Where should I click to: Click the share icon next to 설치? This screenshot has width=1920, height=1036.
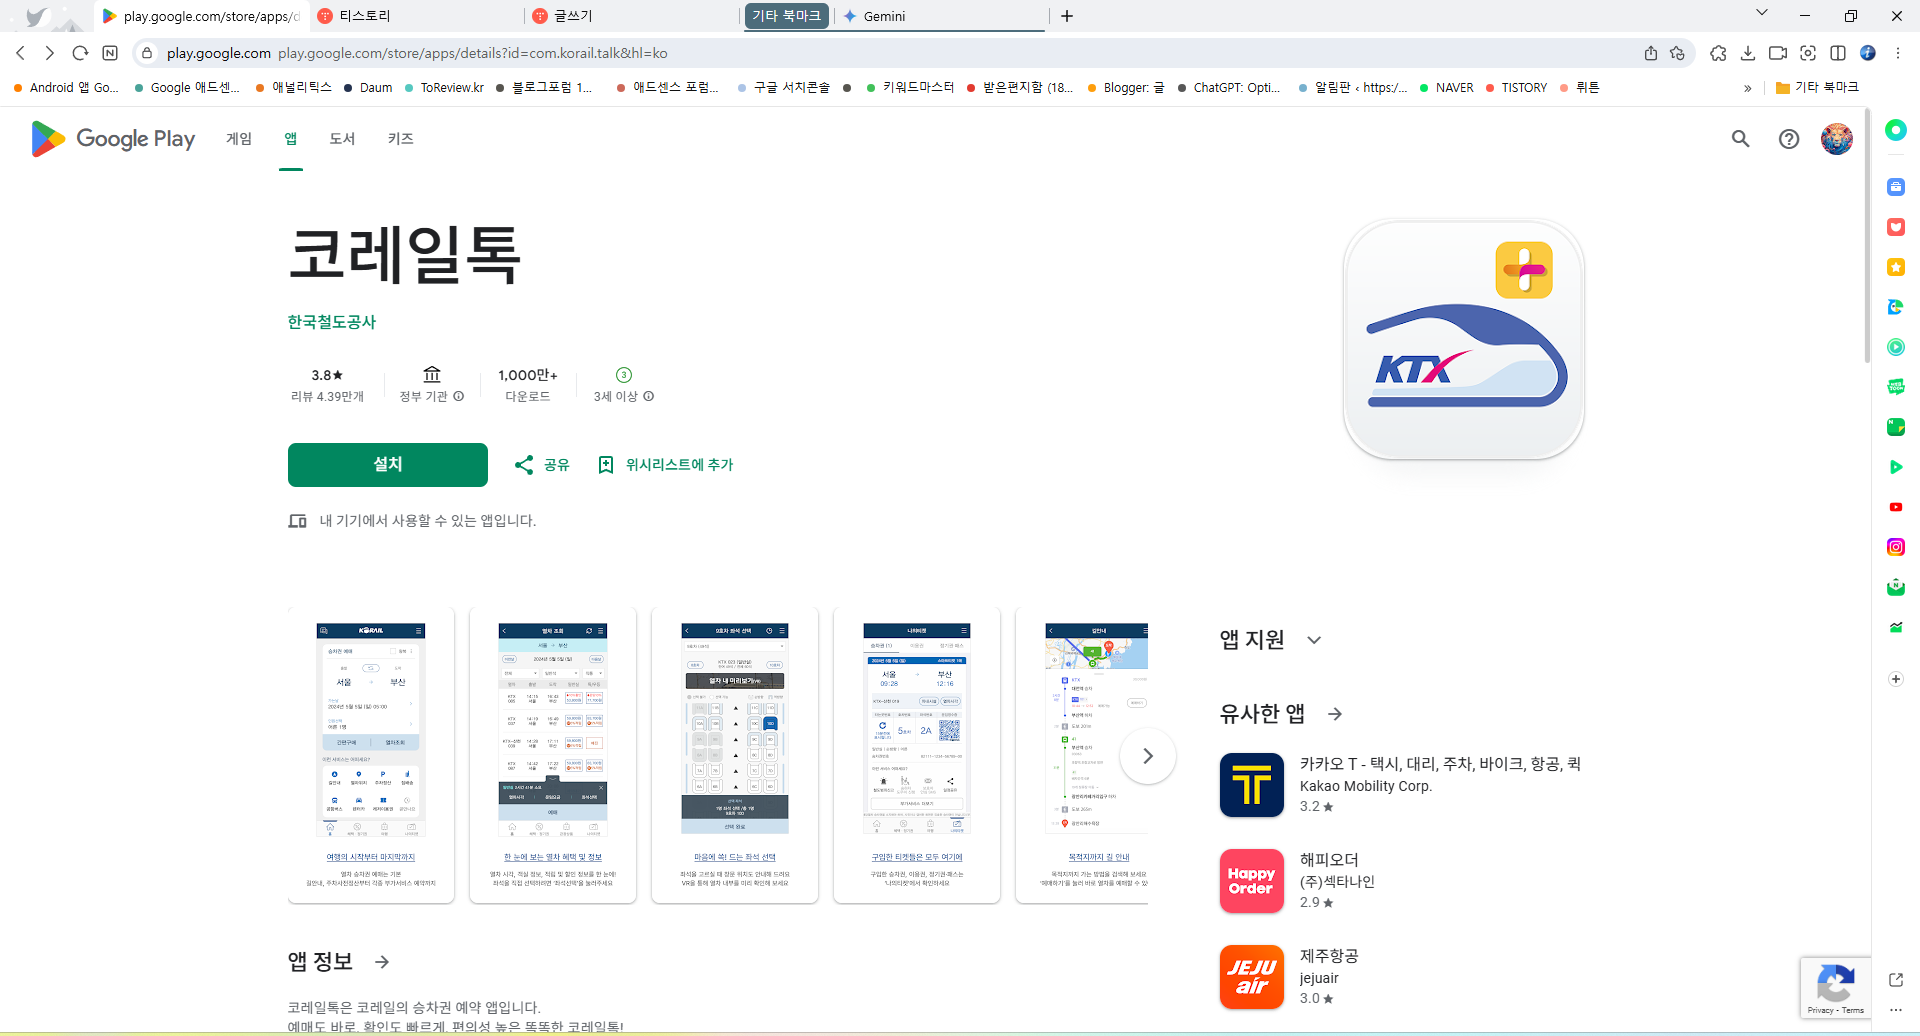point(524,464)
